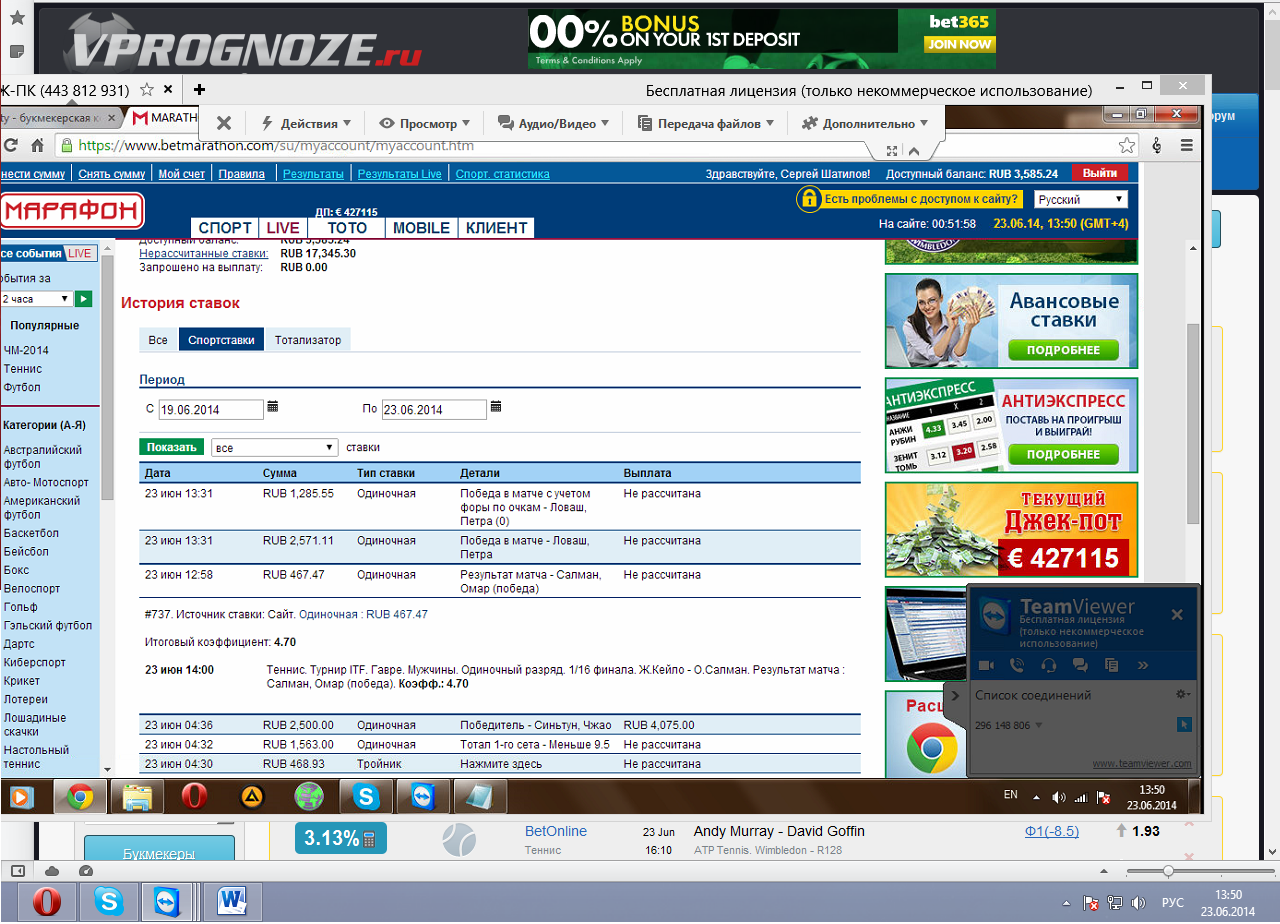Open Результаты Live link

pyautogui.click(x=400, y=174)
